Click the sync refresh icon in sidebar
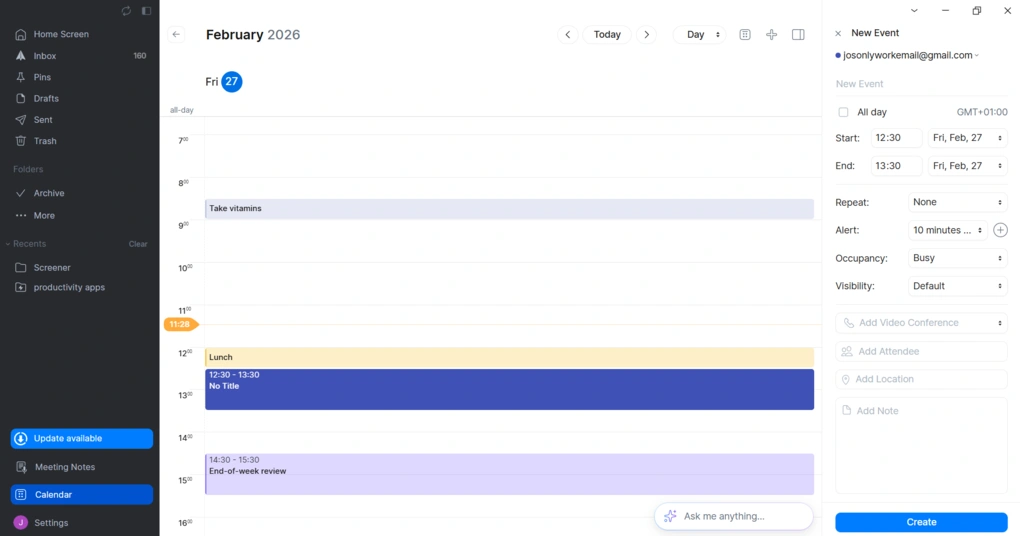Screen dimensions: 1020x536 [x=126, y=11]
